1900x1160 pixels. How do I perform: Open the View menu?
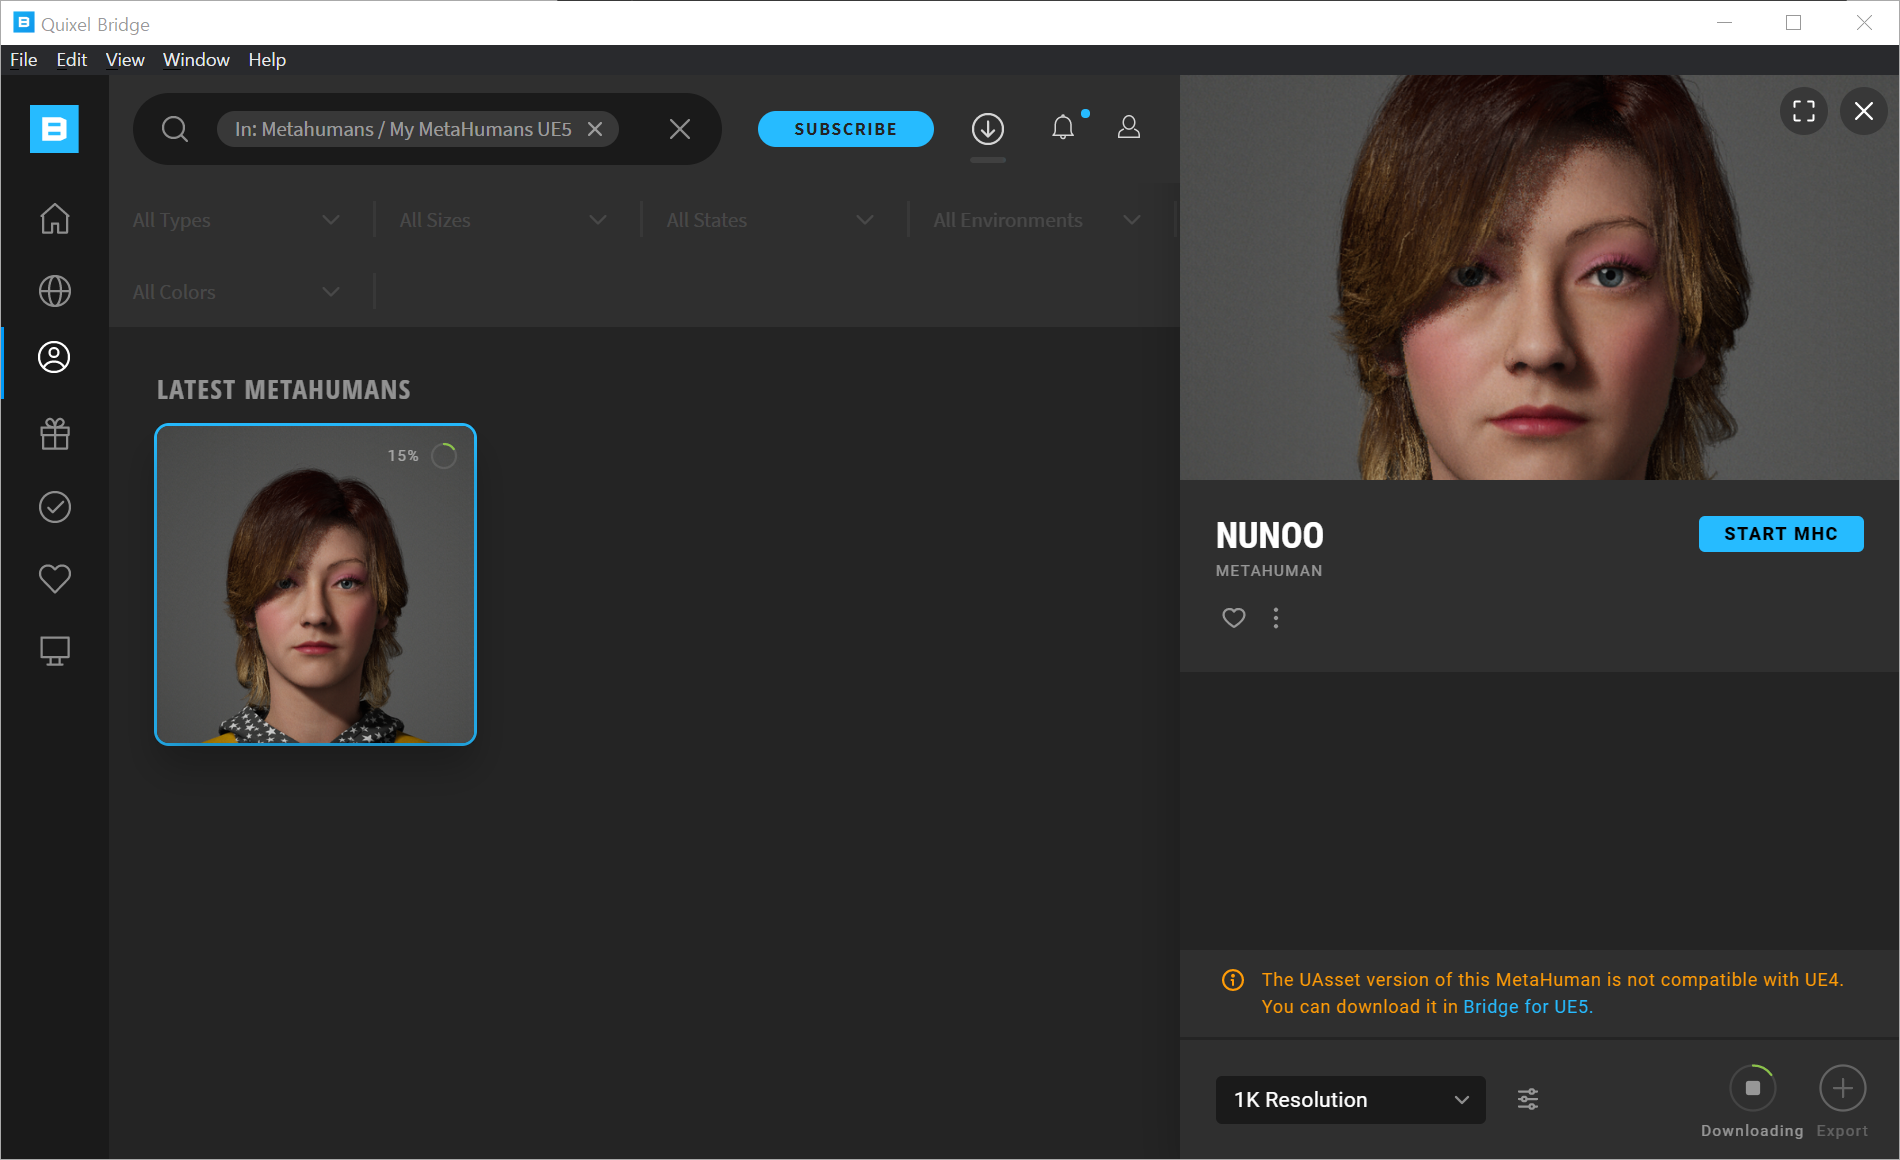[x=125, y=60]
